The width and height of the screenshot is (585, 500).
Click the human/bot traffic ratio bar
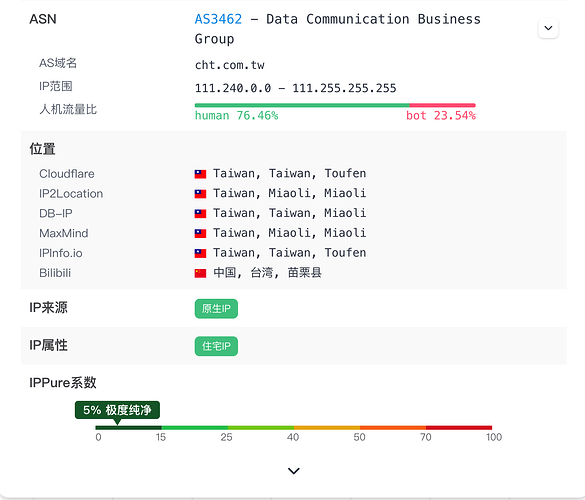point(335,106)
